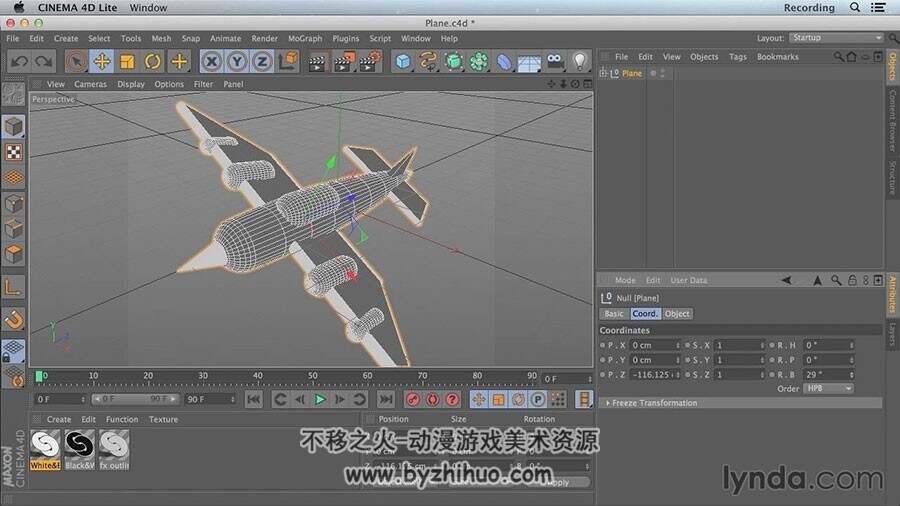Click the Undo arrow icon

coord(19,61)
